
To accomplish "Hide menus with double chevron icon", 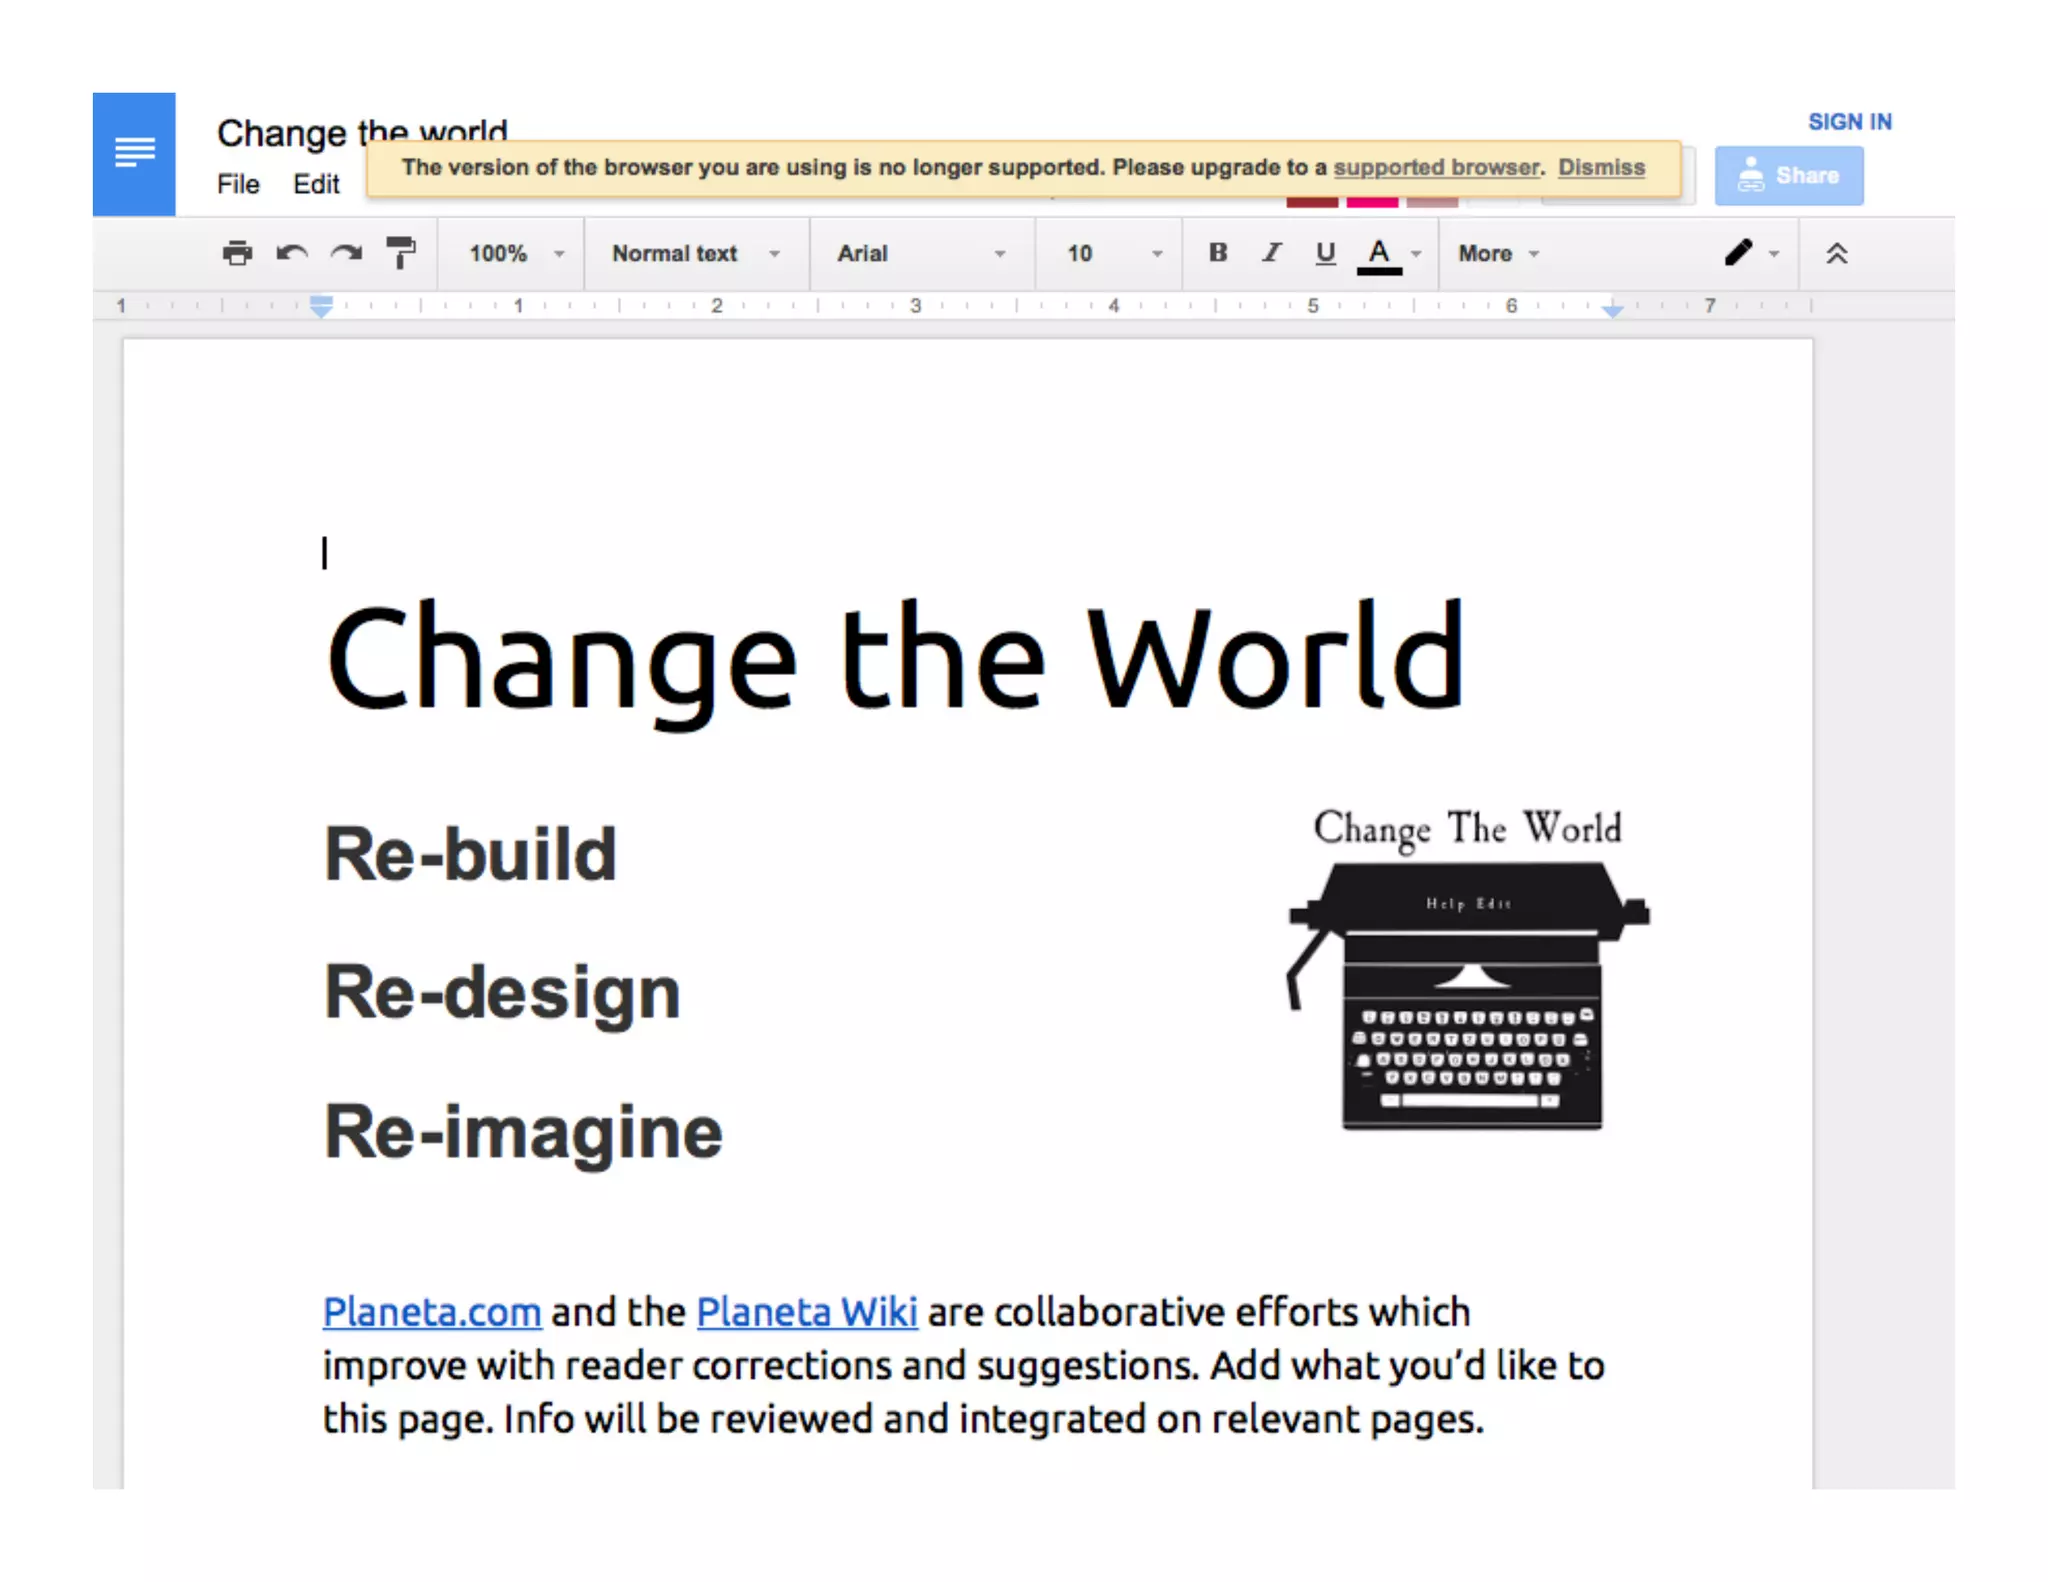I will 1836,253.
